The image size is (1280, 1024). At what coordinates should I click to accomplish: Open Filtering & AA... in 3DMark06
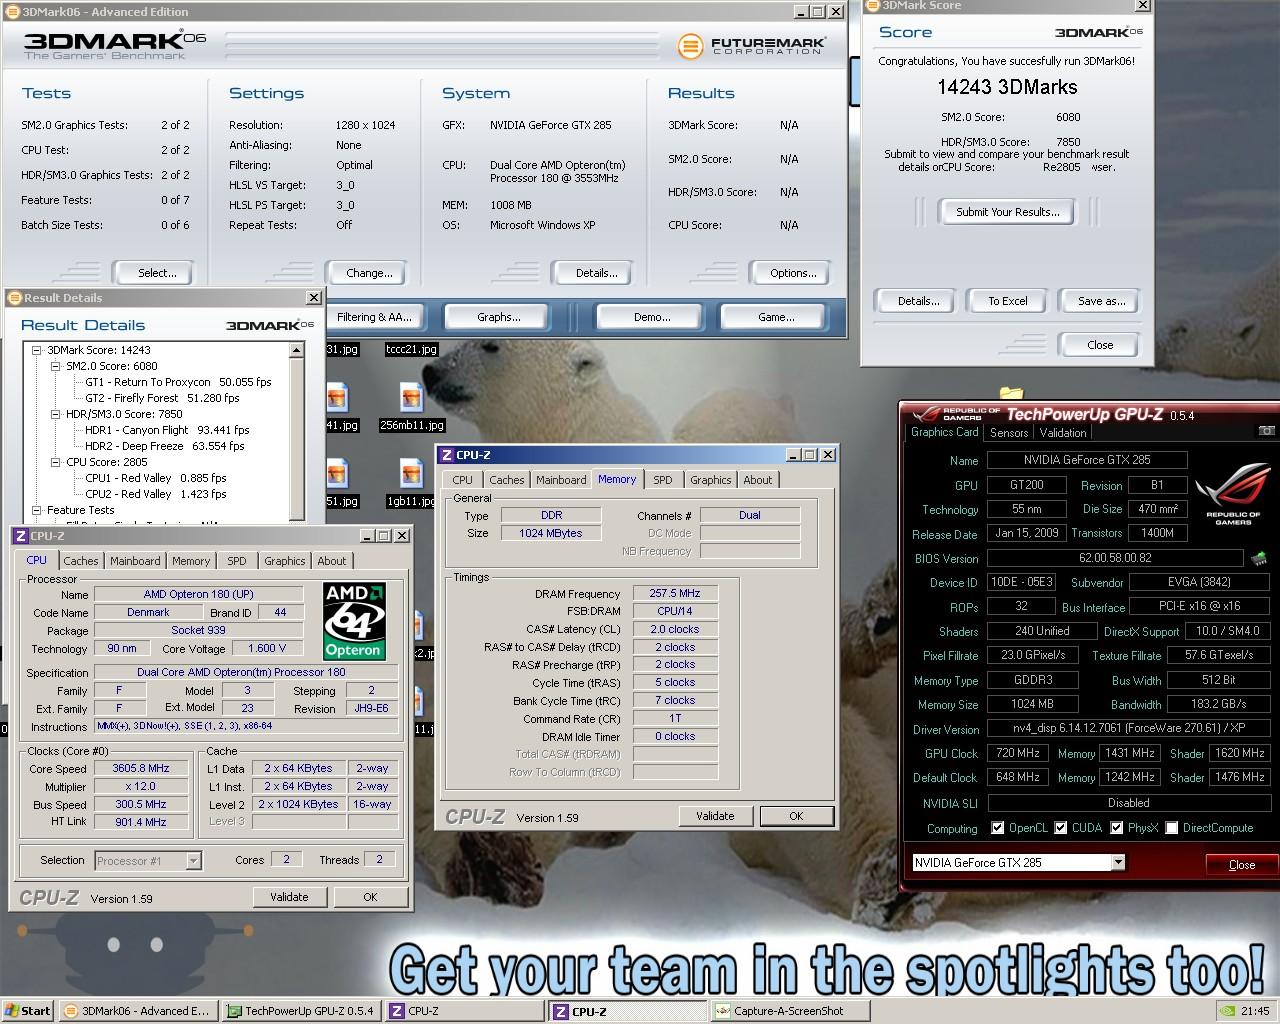(374, 317)
